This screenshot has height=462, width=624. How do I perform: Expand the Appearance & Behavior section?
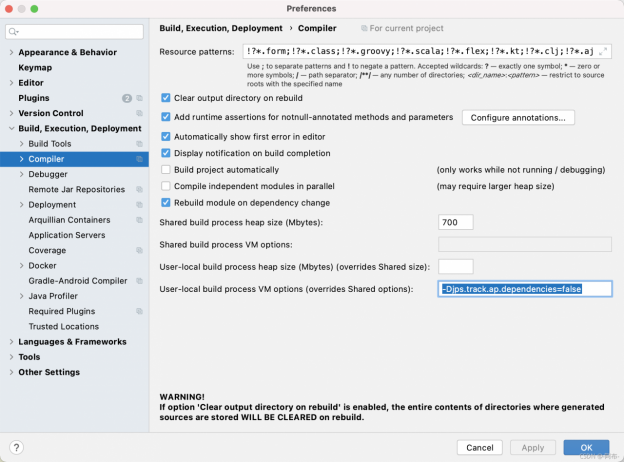coord(11,52)
